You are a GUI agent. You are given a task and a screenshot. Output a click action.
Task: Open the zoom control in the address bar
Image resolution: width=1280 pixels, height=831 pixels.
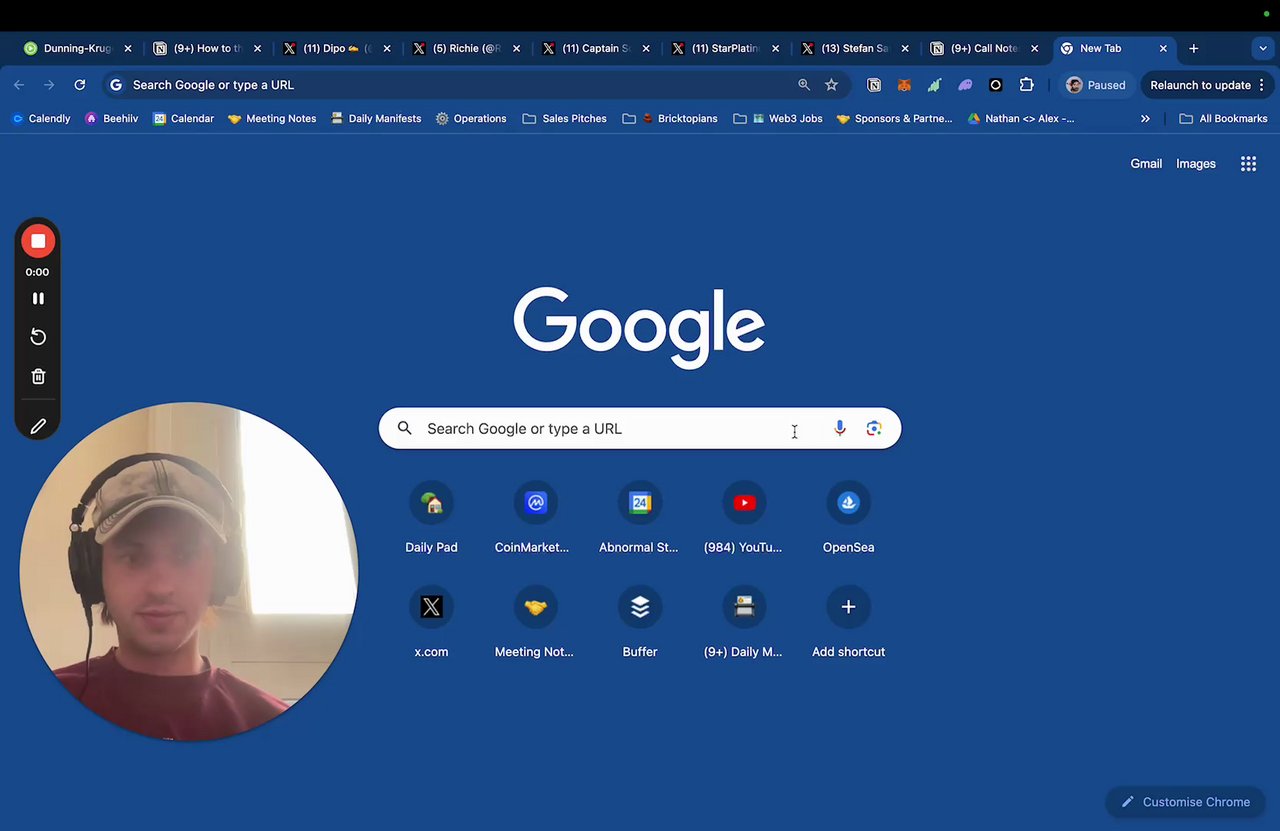coord(804,85)
